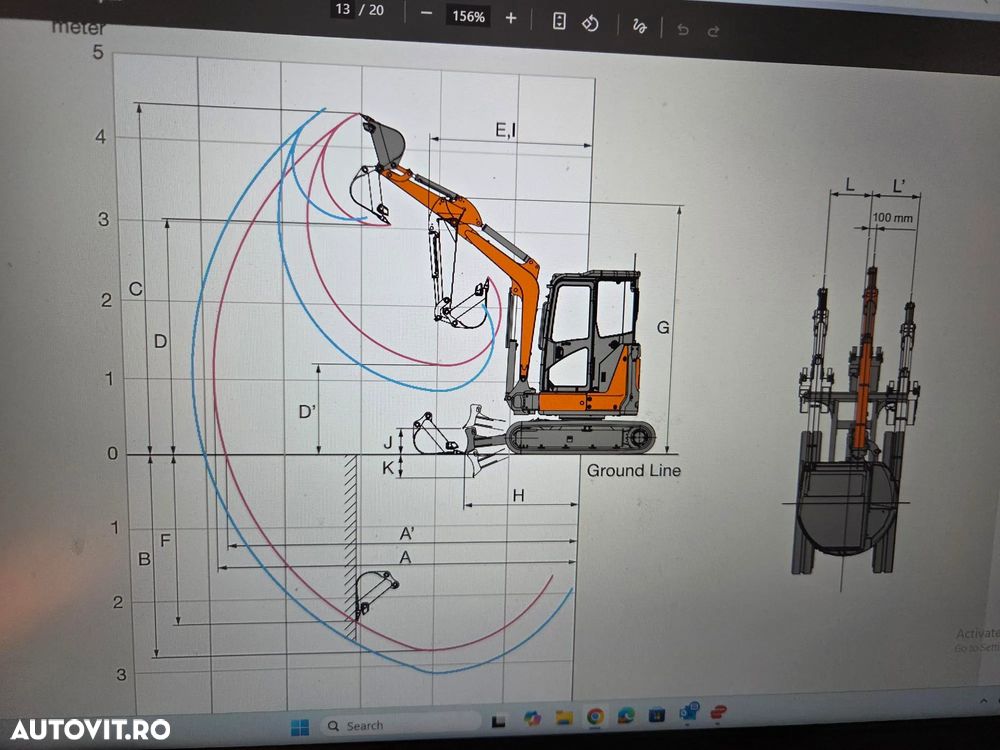1000x750 pixels.
Task: Click the 'meter' axis unit label
Action: (78, 27)
